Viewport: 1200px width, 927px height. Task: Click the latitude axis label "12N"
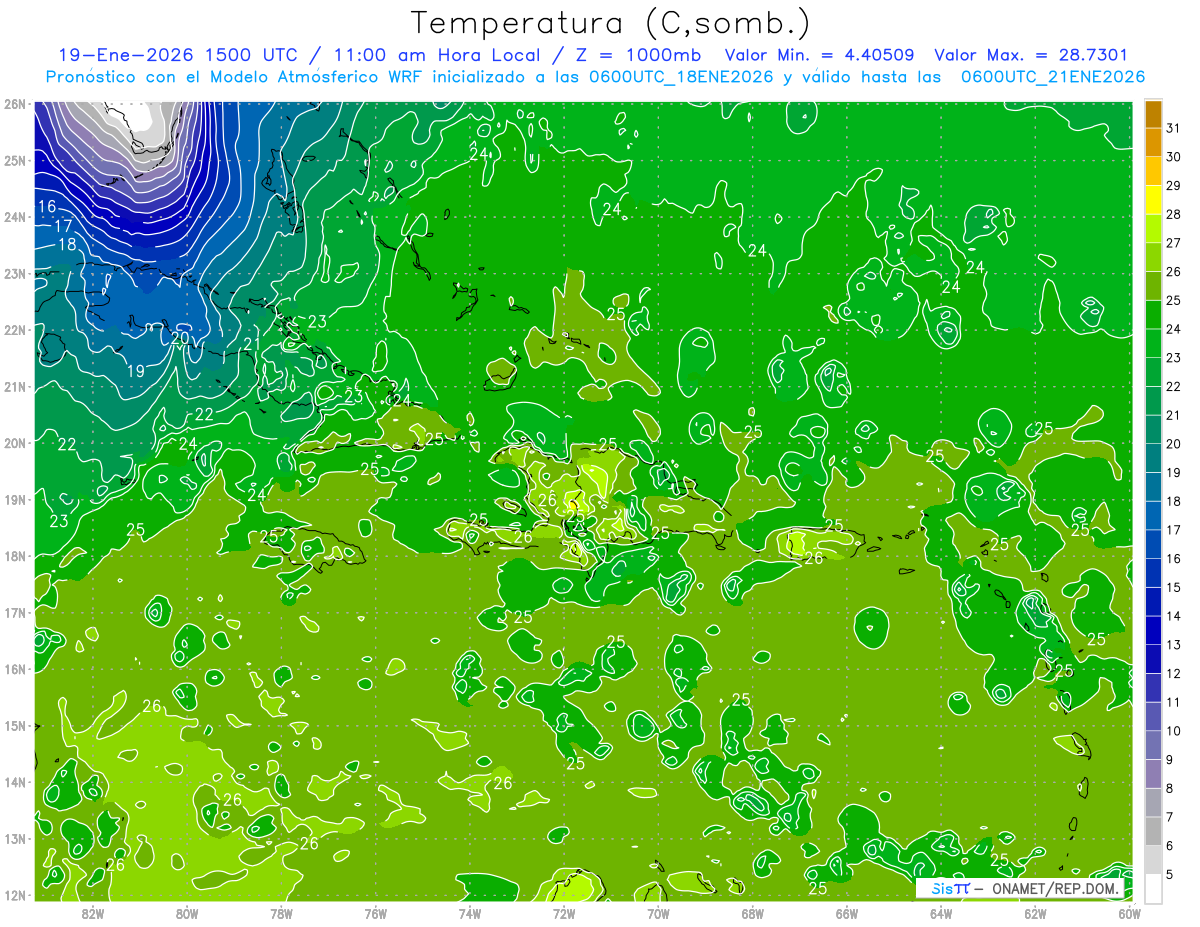click(x=14, y=895)
